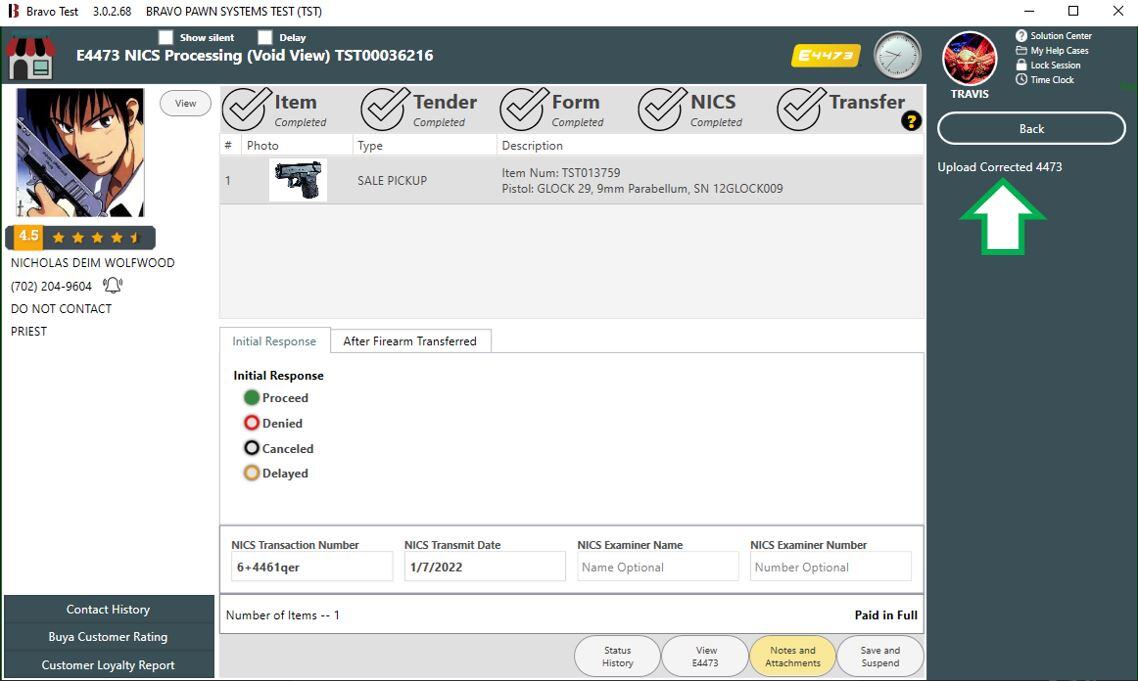Click the store home icon
The height and width of the screenshot is (681, 1138).
point(30,57)
